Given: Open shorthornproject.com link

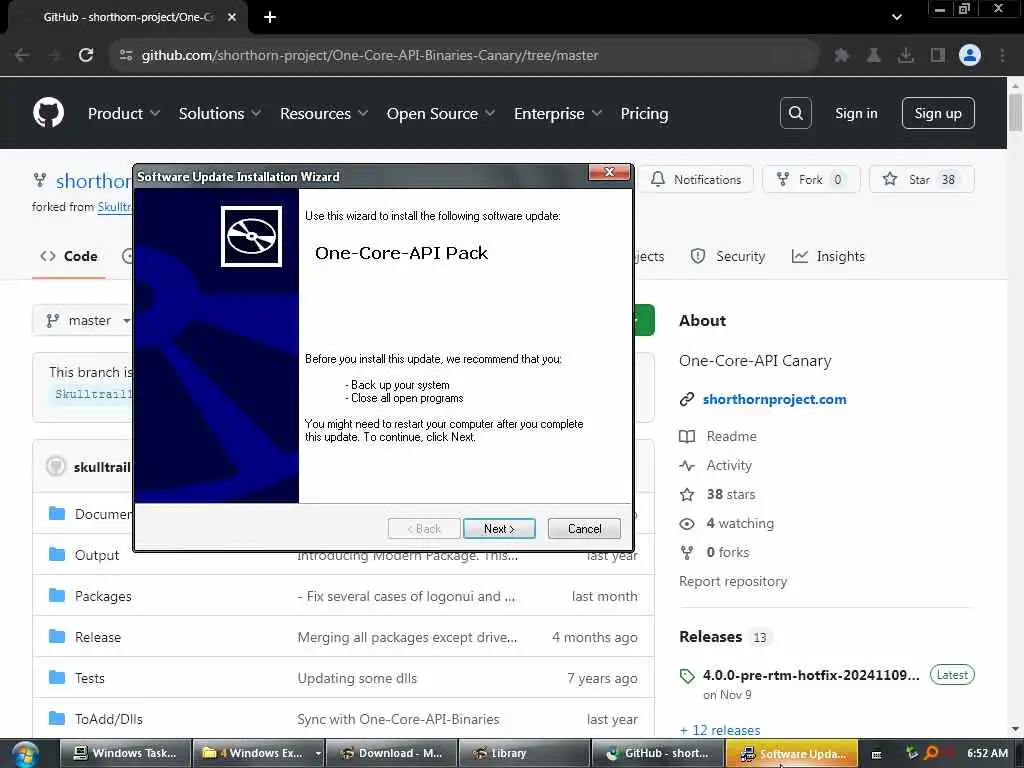Looking at the screenshot, I should tap(774, 399).
